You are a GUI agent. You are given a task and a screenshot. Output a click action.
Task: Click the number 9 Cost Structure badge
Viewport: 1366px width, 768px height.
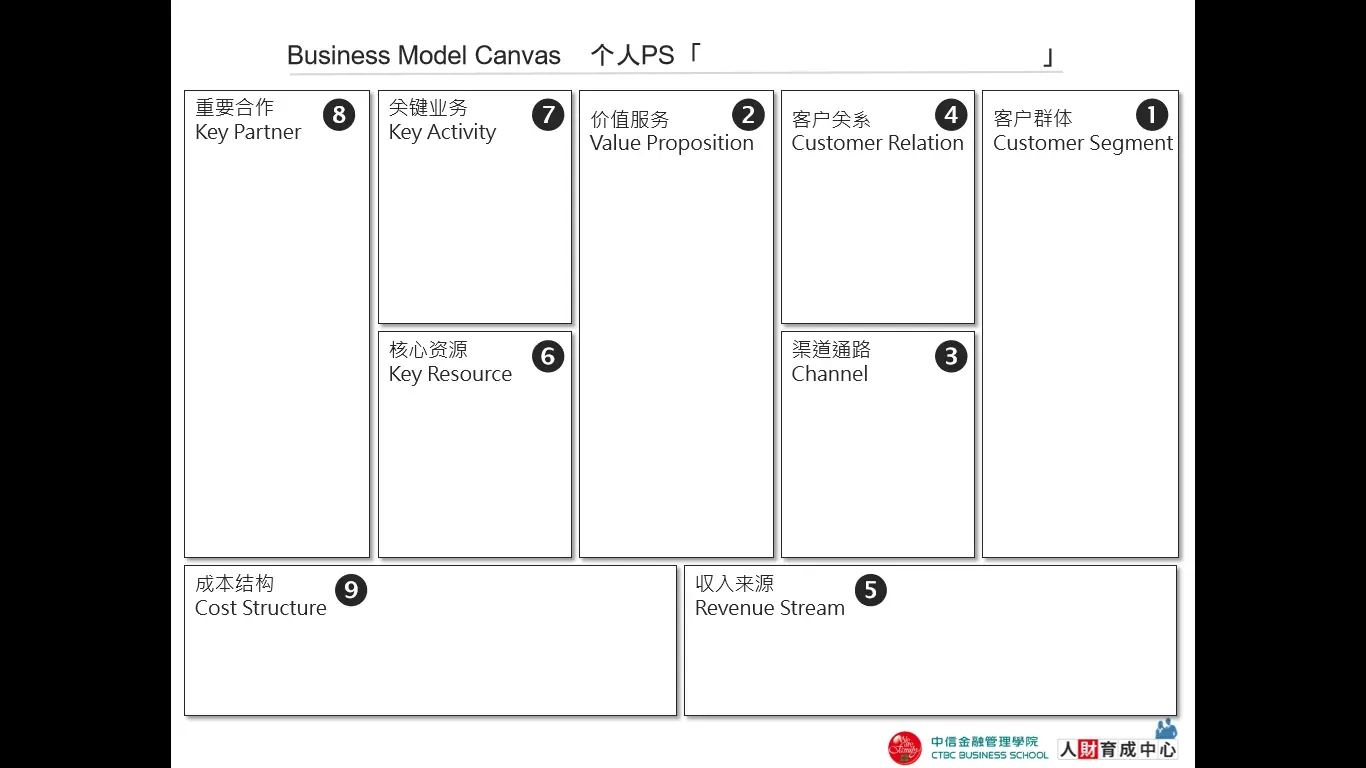coord(351,590)
